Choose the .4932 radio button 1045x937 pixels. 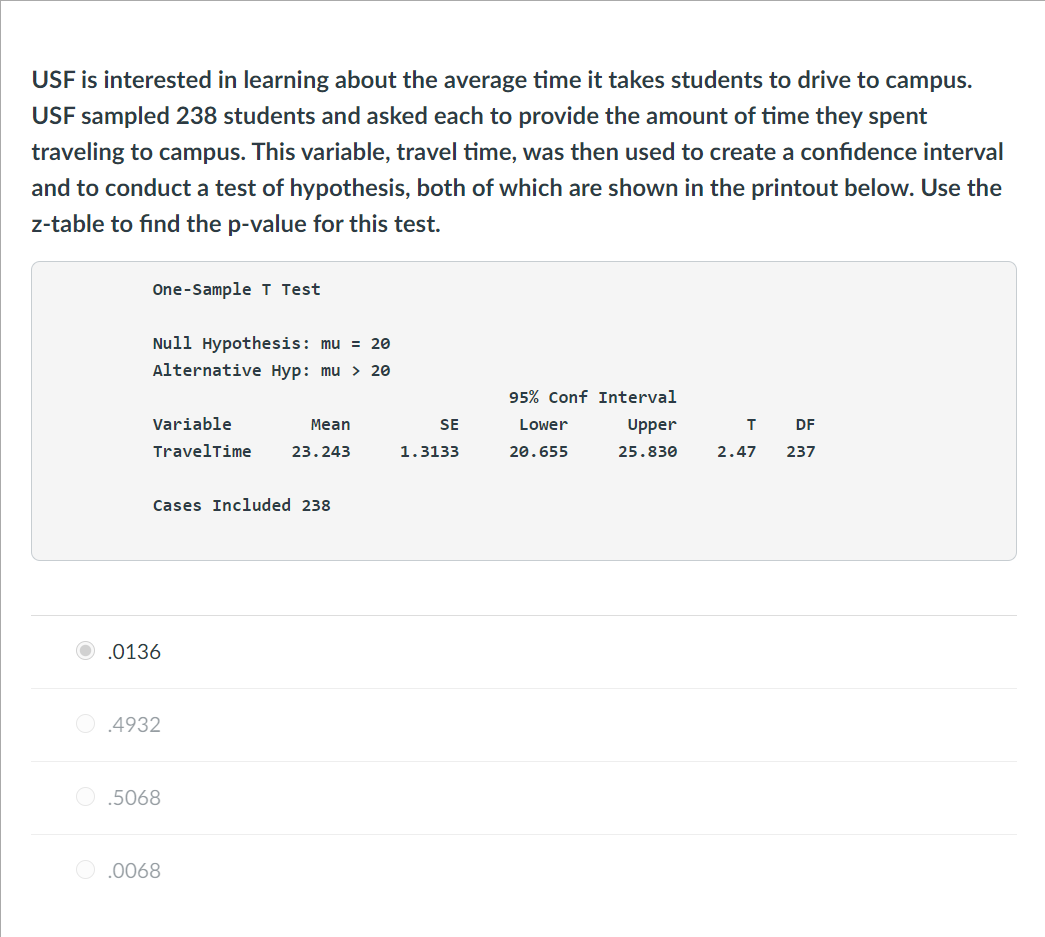point(88,725)
